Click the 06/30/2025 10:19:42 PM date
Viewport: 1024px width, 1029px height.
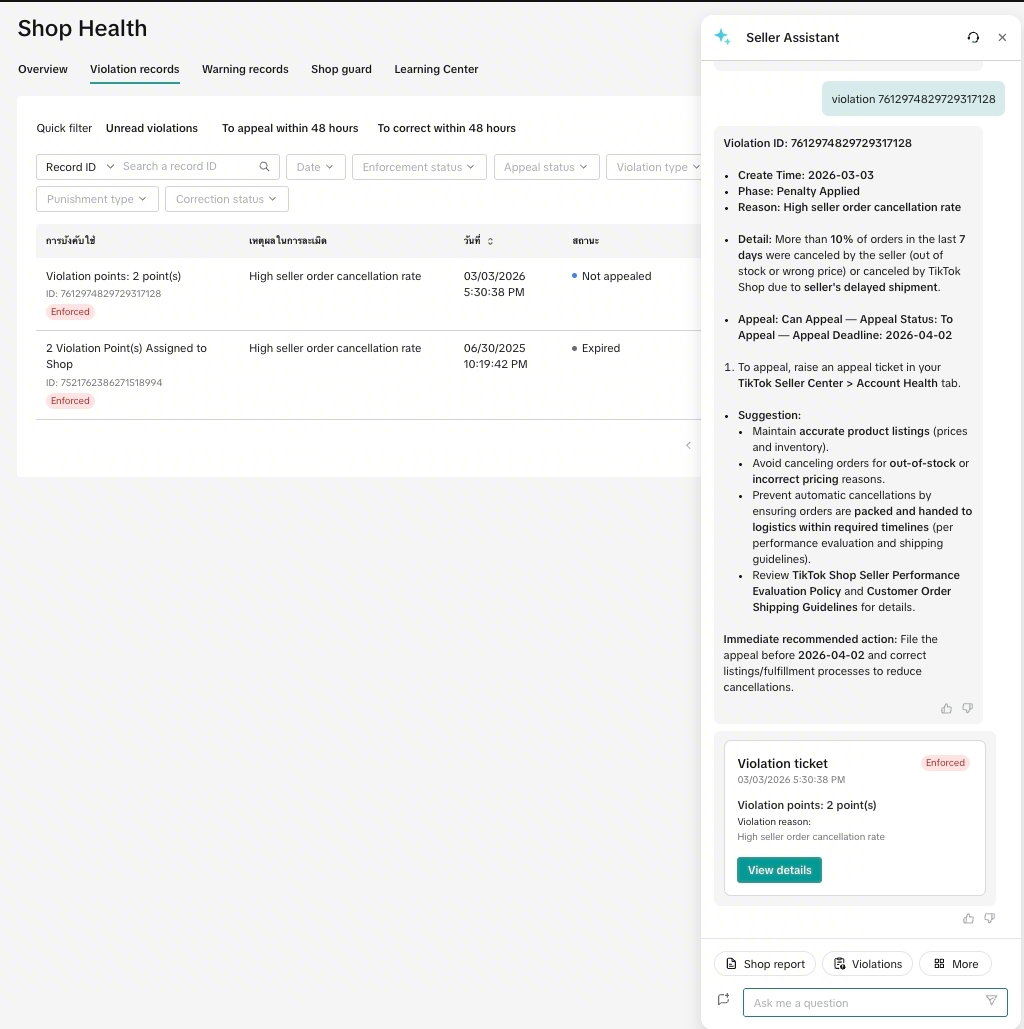point(496,356)
